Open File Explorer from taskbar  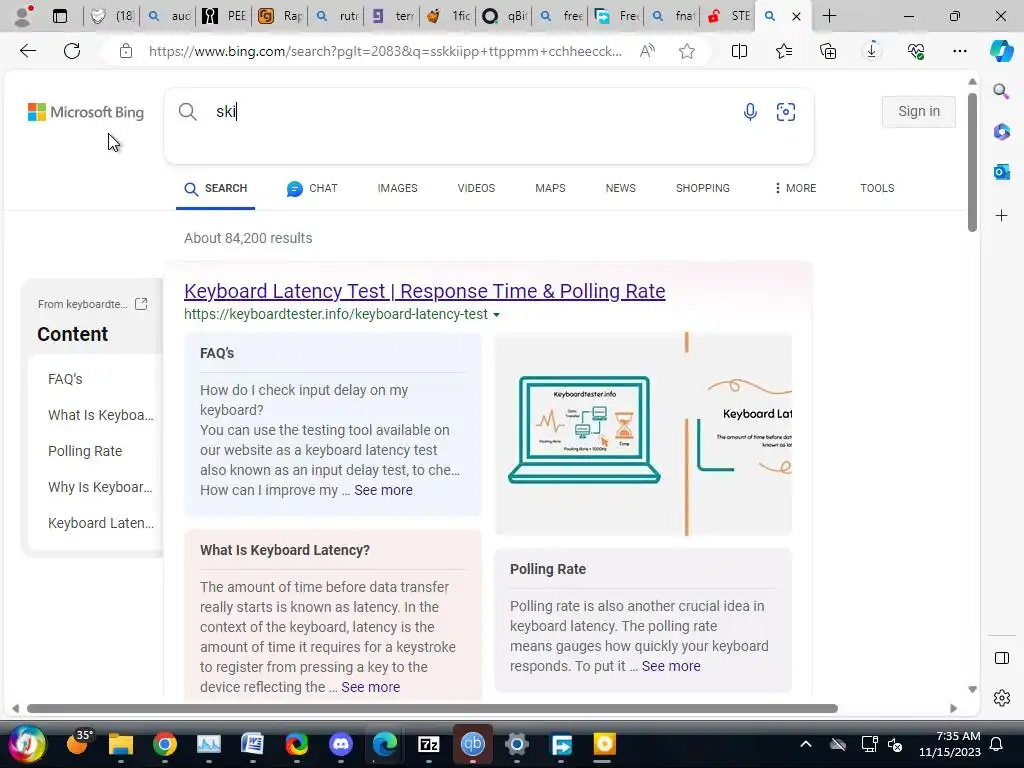(120, 744)
